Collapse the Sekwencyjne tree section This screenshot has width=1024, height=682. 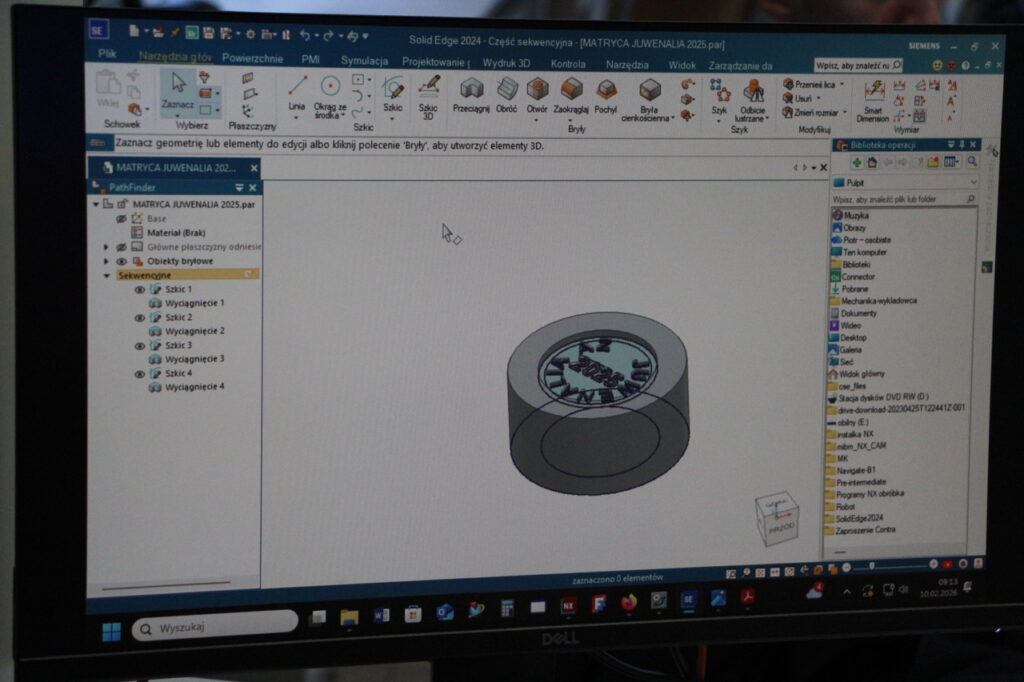tap(107, 275)
